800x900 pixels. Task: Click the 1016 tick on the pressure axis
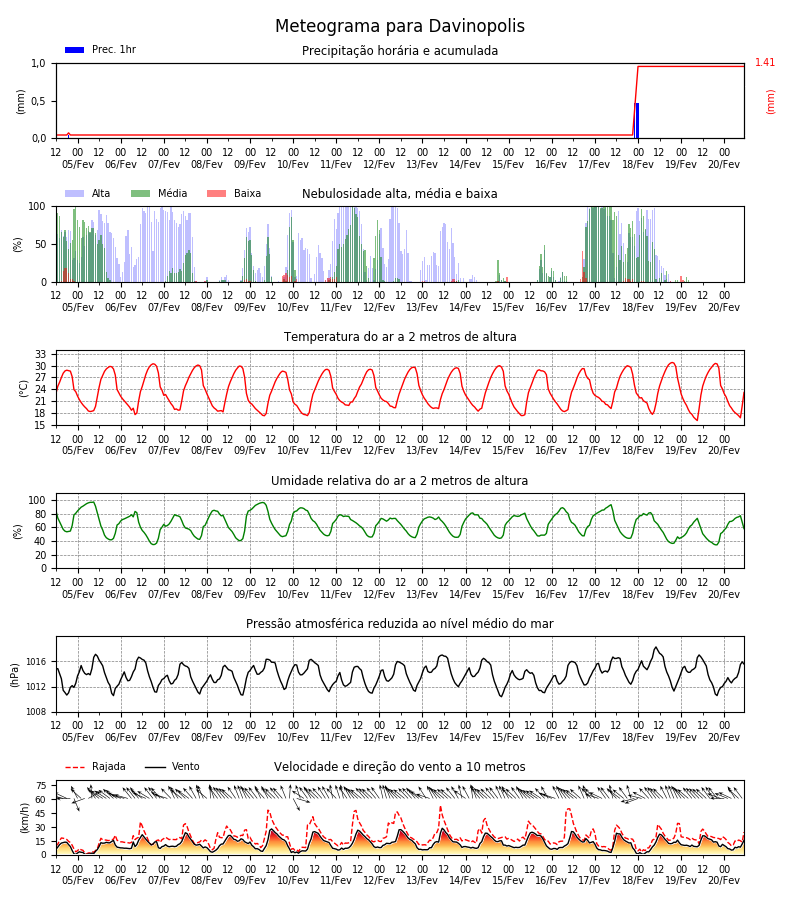coord(37,662)
